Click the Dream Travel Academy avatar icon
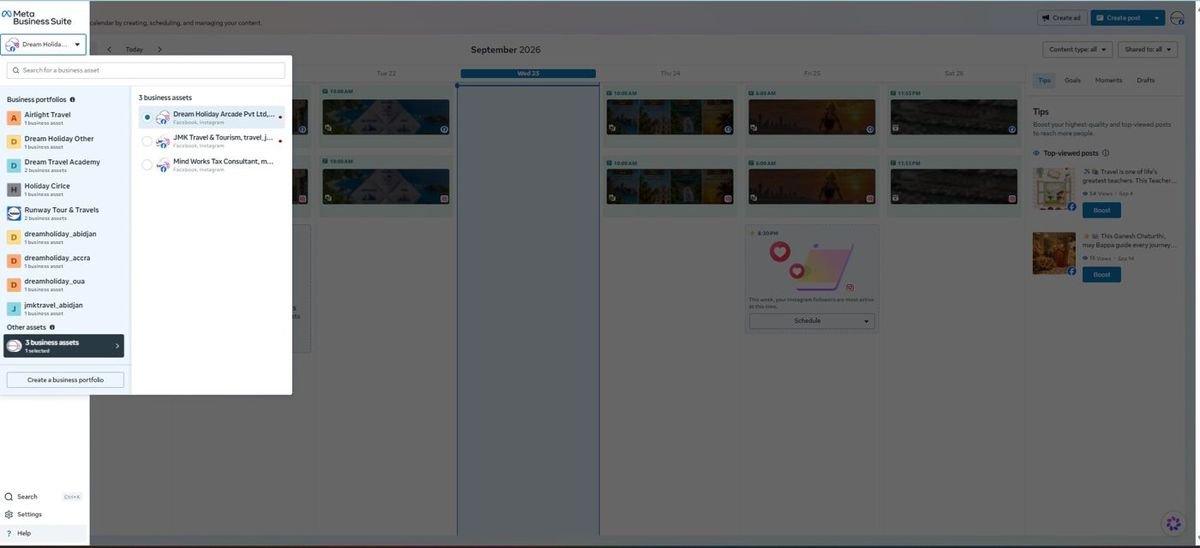 coord(14,166)
